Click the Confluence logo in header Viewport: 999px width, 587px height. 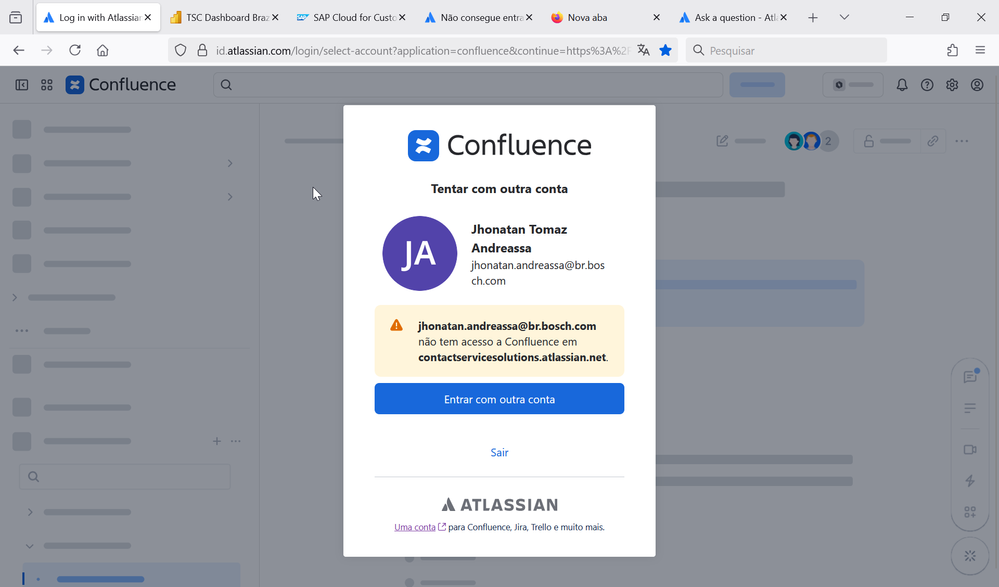click(x=120, y=85)
